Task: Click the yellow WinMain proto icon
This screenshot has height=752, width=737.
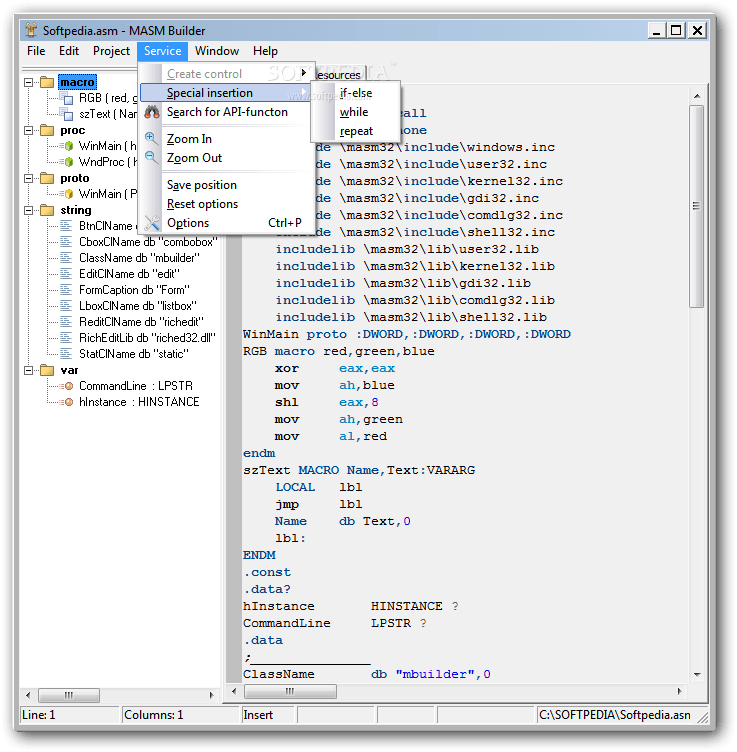Action: (x=67, y=194)
